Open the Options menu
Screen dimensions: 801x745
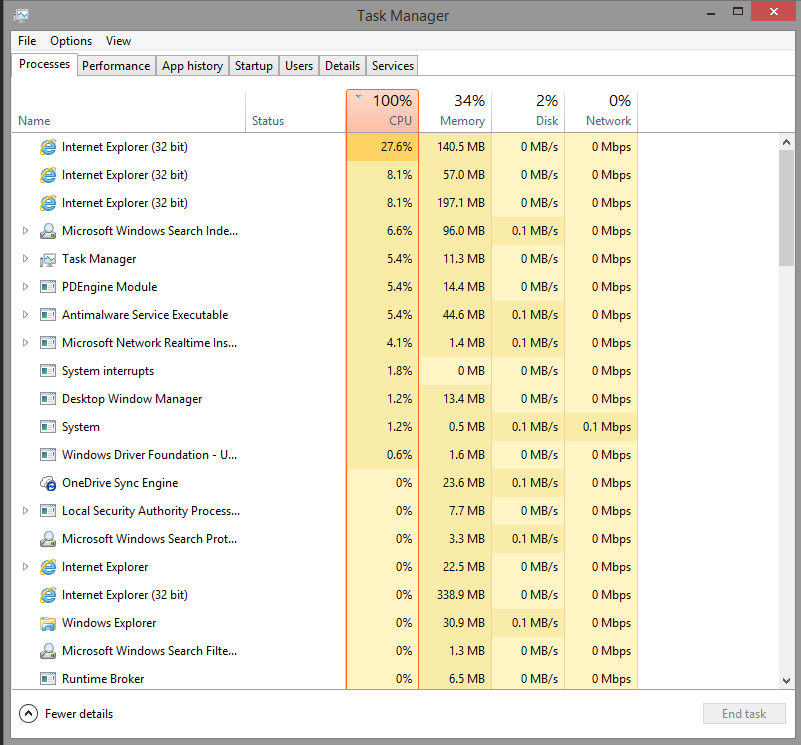coord(71,41)
